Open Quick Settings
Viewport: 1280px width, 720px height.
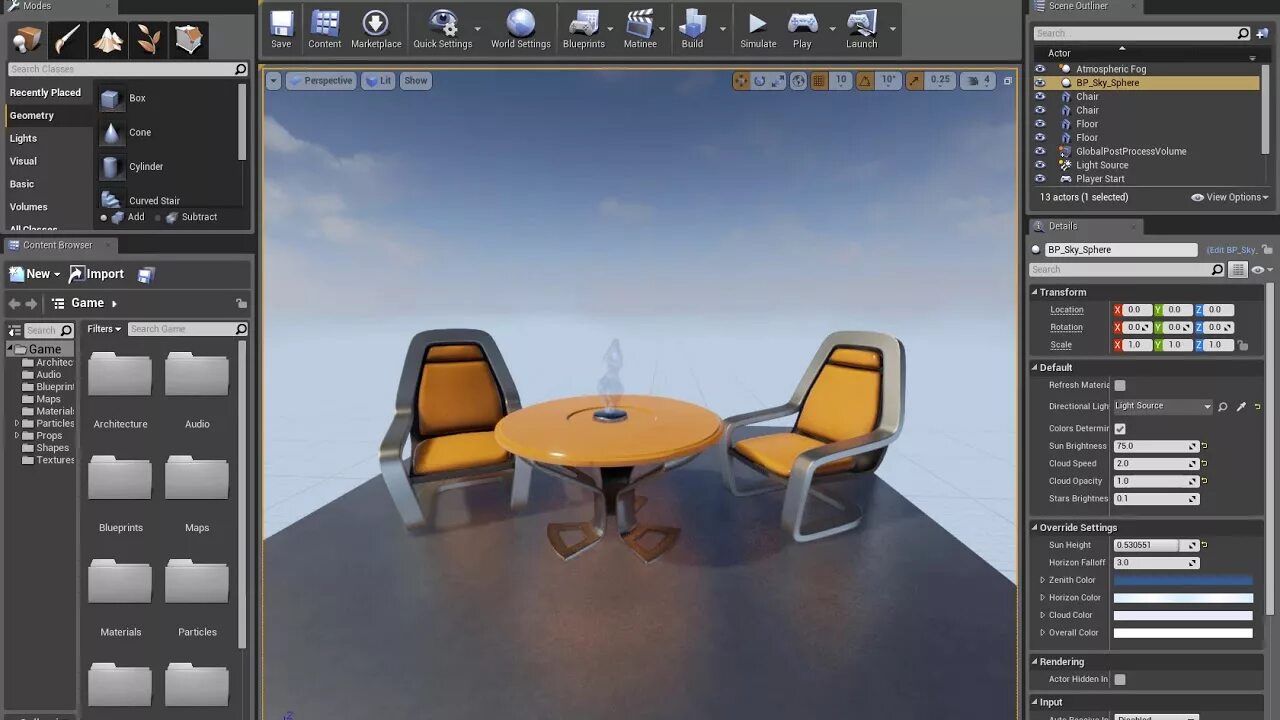[x=443, y=29]
